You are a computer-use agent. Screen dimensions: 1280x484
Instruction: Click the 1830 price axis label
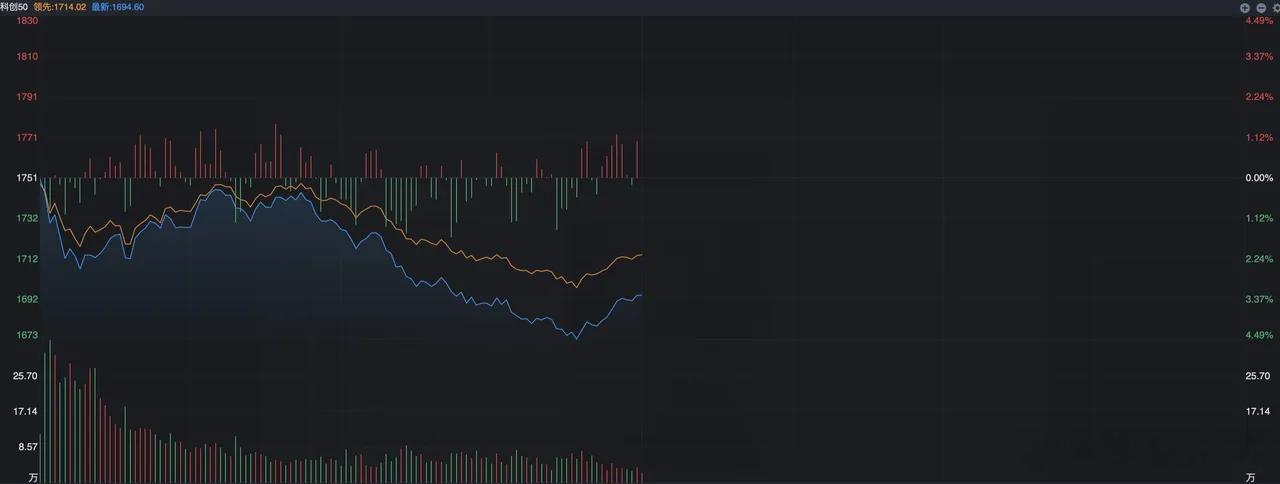(x=27, y=20)
